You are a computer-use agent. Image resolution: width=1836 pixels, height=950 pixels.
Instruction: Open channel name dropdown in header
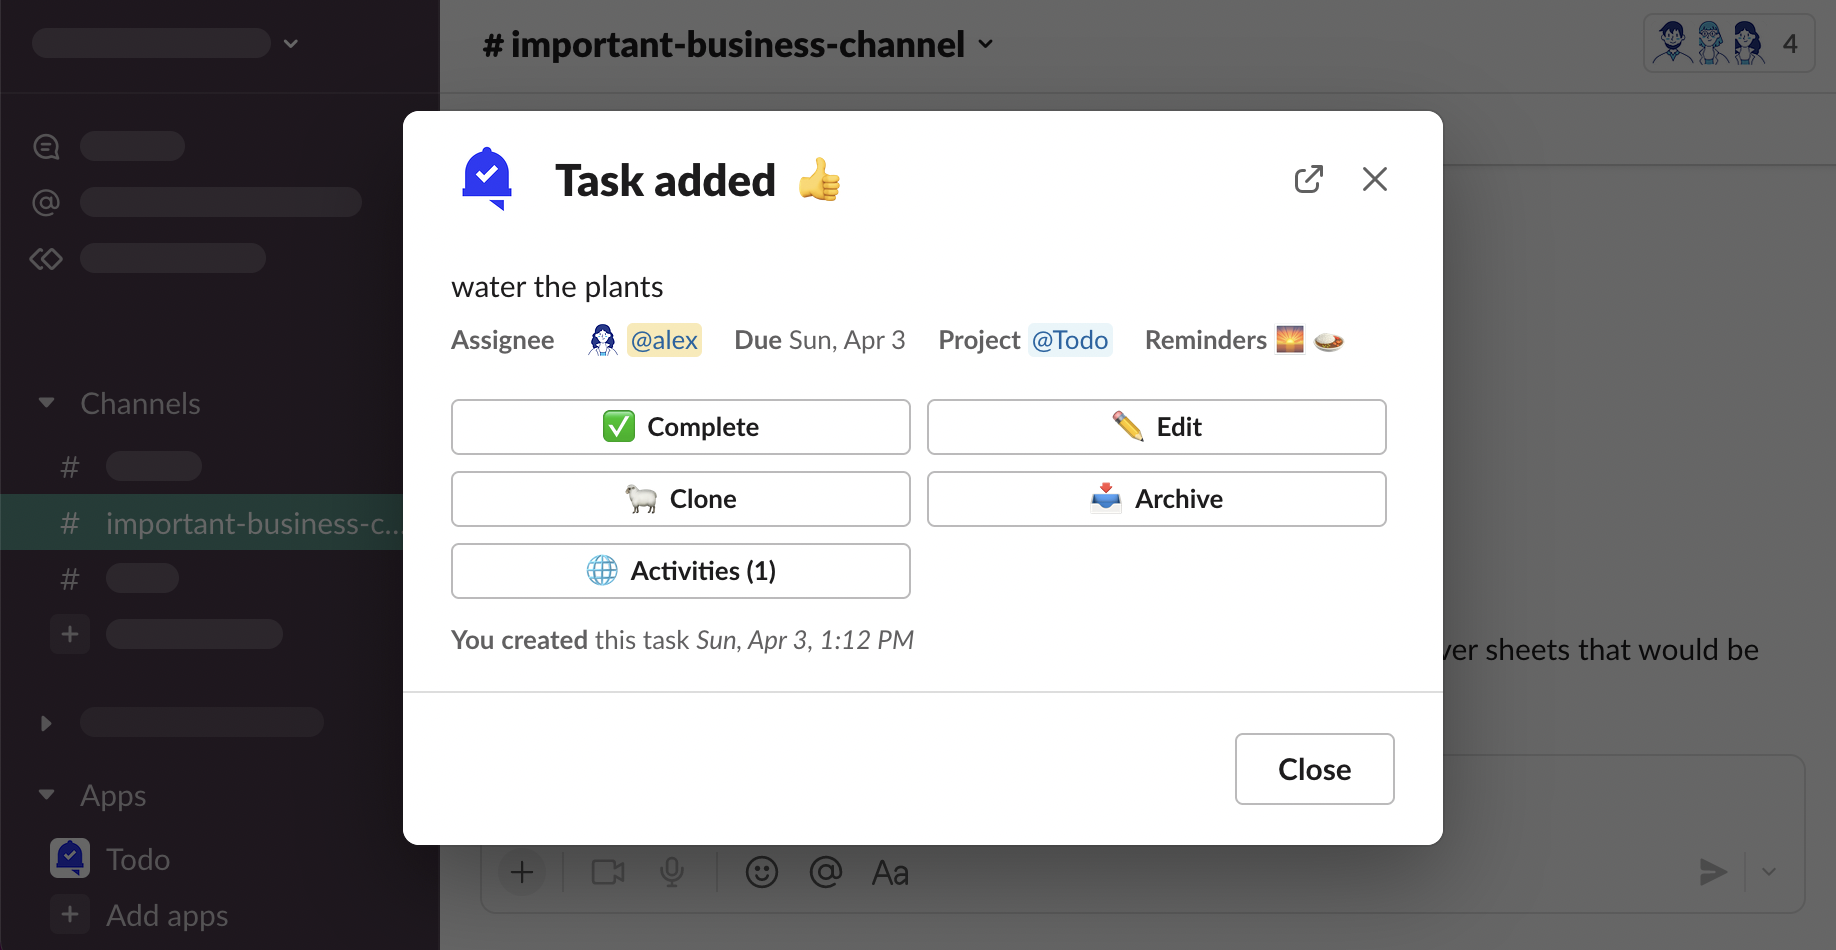pyautogui.click(x=986, y=44)
